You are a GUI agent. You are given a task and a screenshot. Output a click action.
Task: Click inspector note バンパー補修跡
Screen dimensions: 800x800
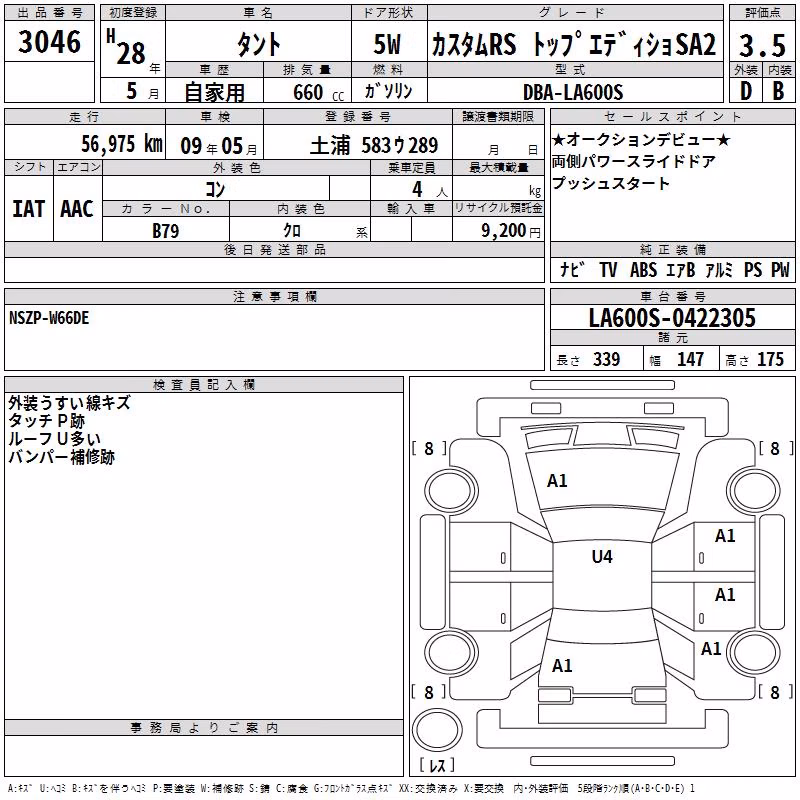tap(61, 457)
